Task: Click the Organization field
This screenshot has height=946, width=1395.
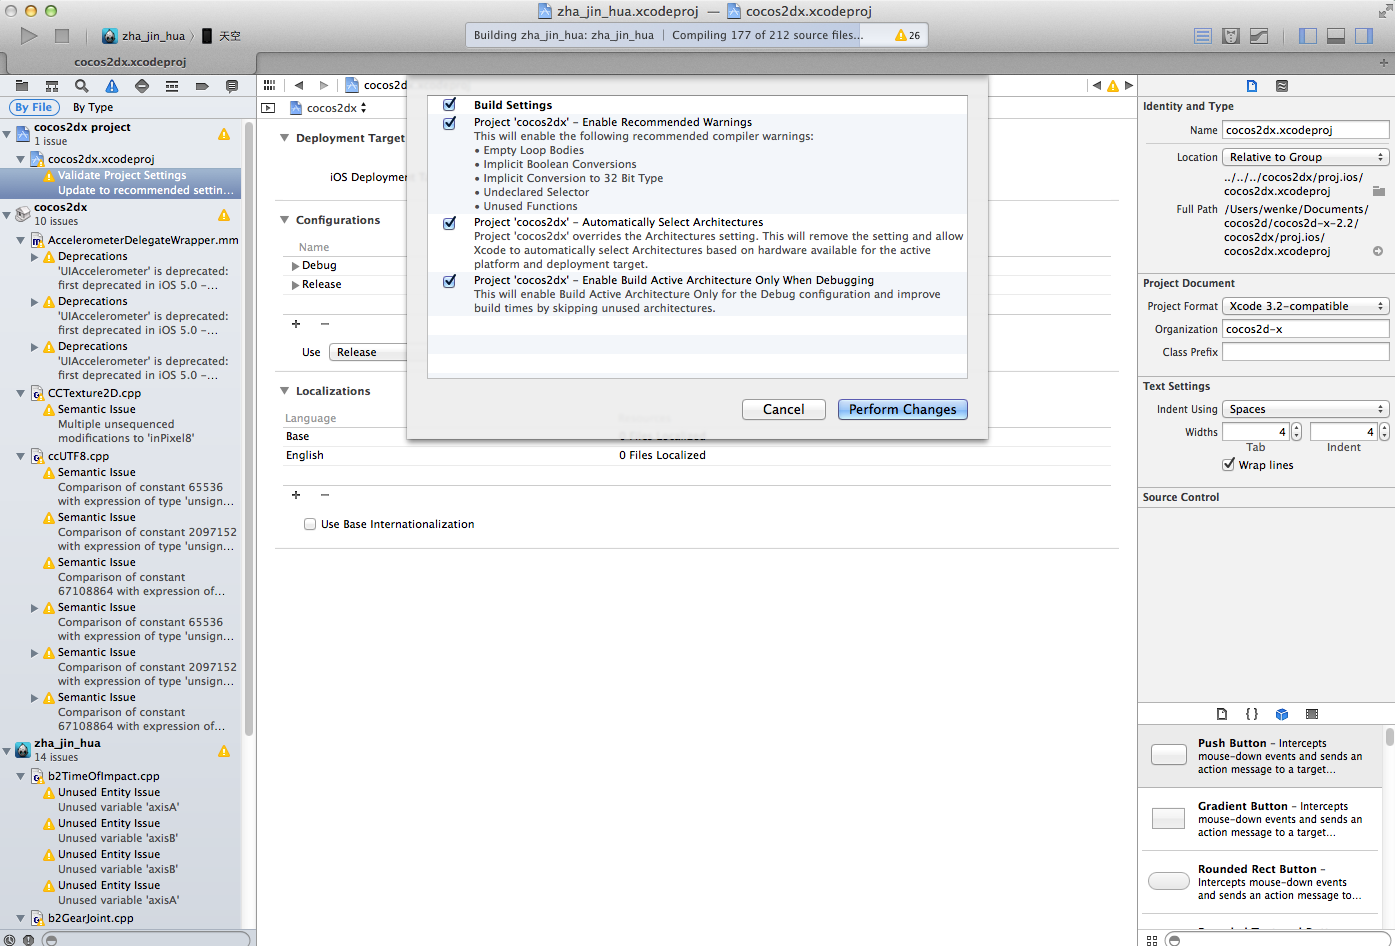Action: point(1306,329)
